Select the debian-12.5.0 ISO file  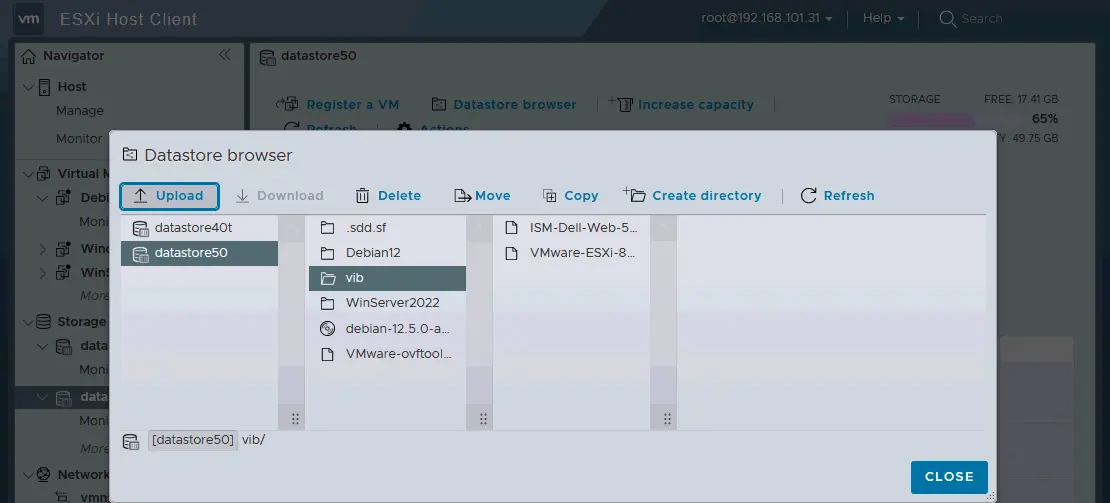(387, 328)
